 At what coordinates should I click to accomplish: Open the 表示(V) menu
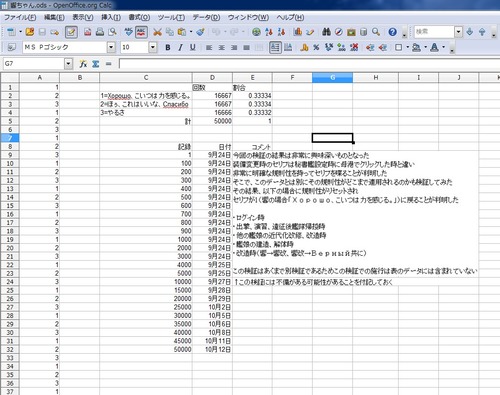point(83,17)
